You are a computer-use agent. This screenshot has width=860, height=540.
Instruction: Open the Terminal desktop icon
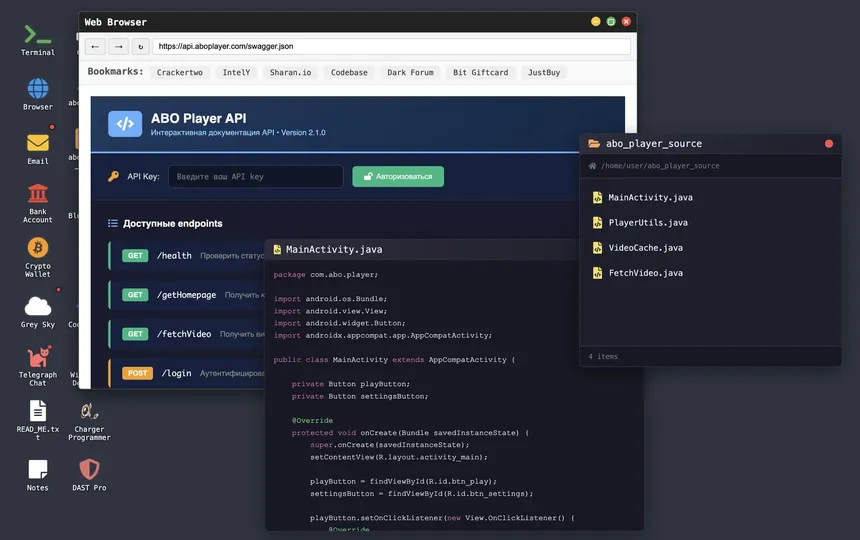click(37, 40)
